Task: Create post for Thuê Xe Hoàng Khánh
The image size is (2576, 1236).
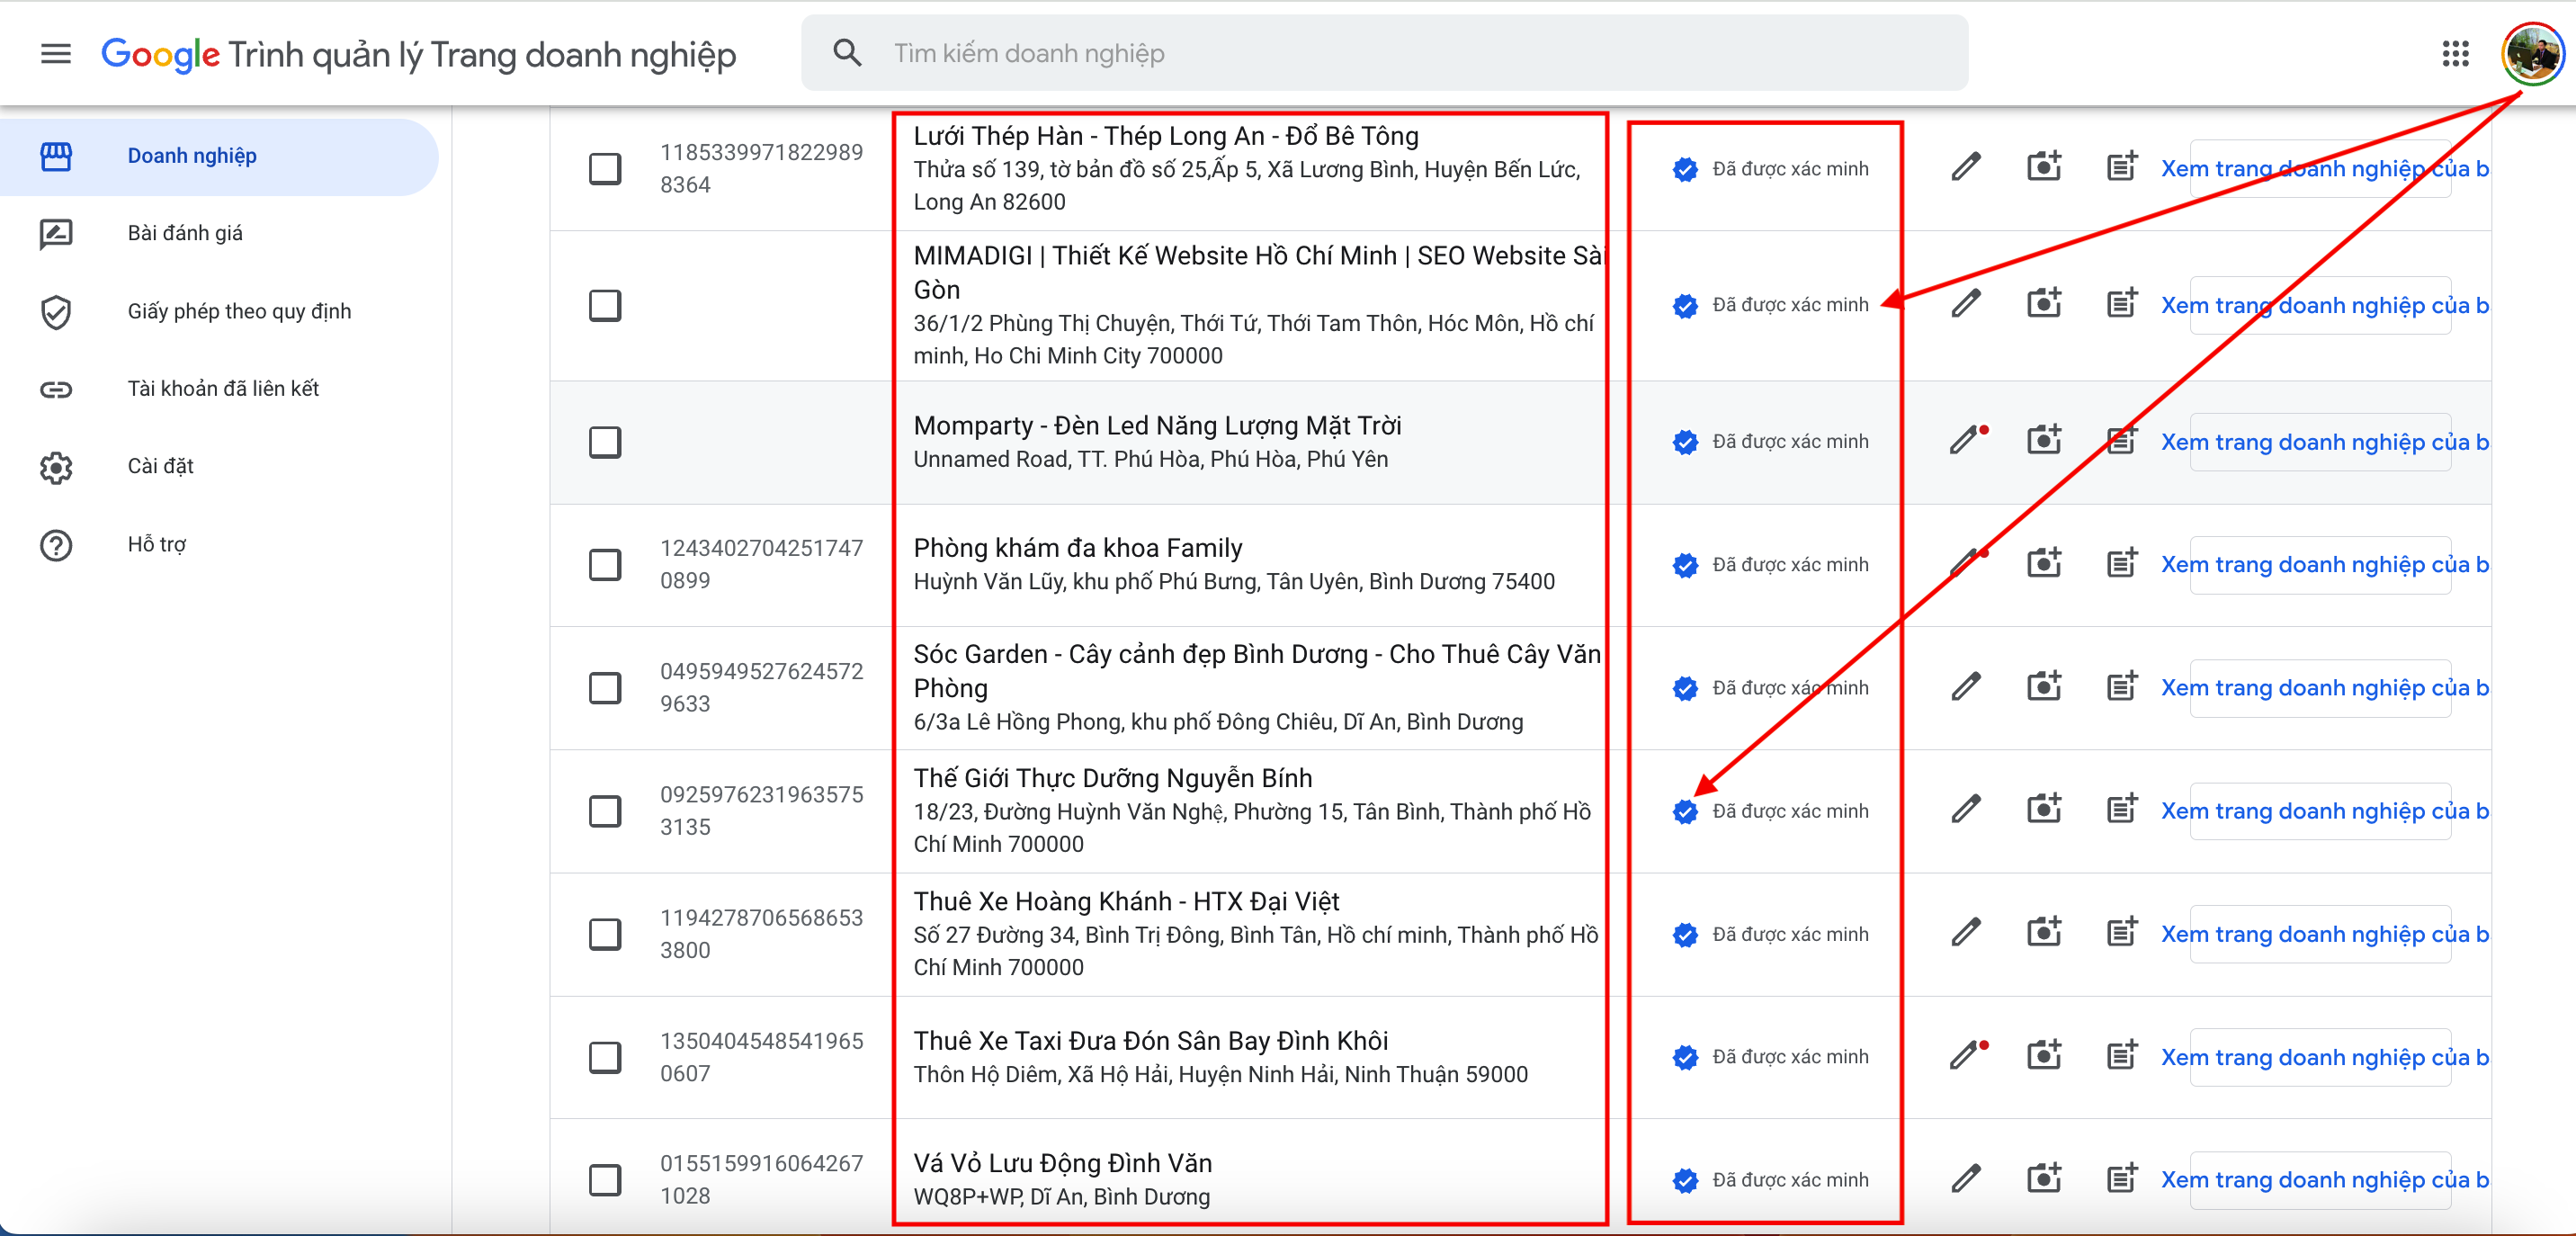Action: click(x=2121, y=932)
